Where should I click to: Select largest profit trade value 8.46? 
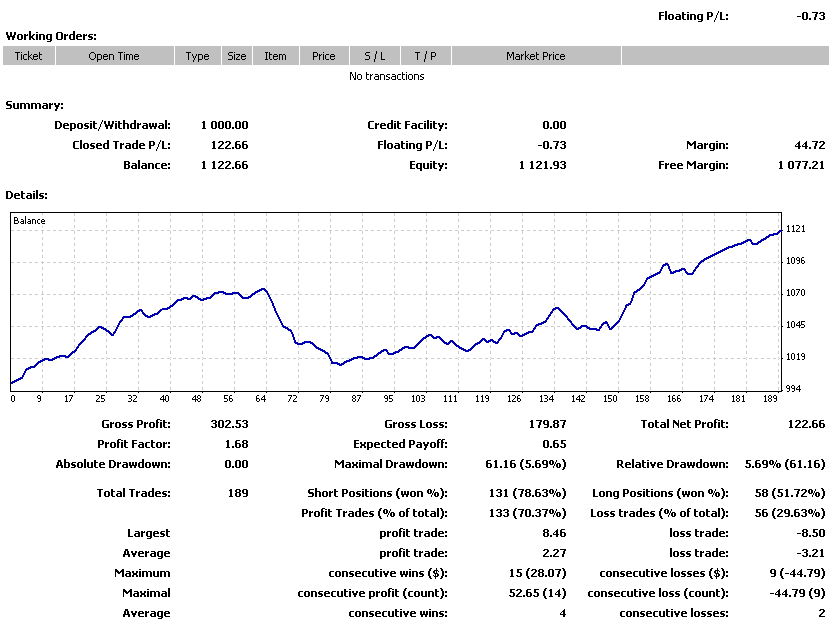pos(554,533)
